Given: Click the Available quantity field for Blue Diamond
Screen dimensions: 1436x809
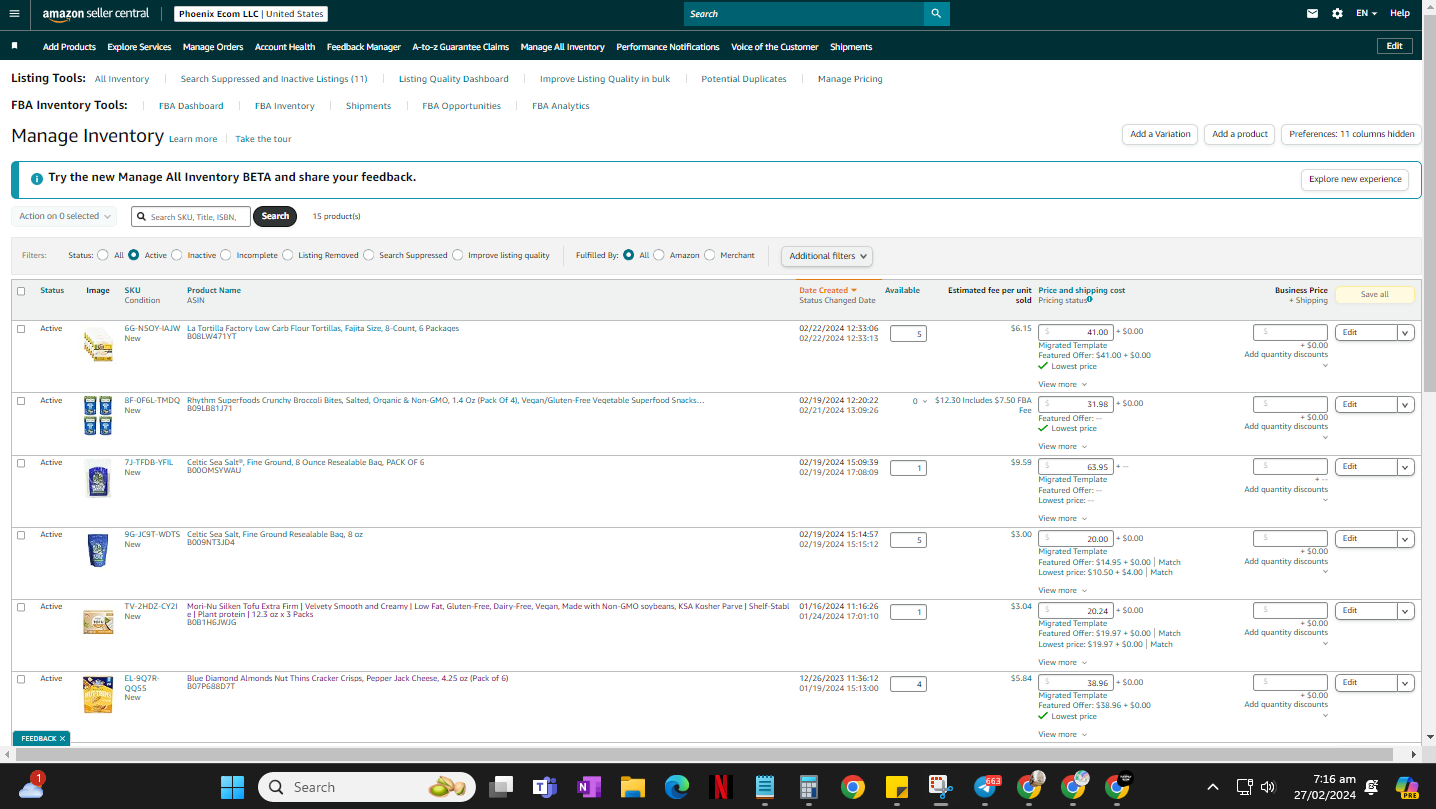Looking at the screenshot, I should [908, 684].
